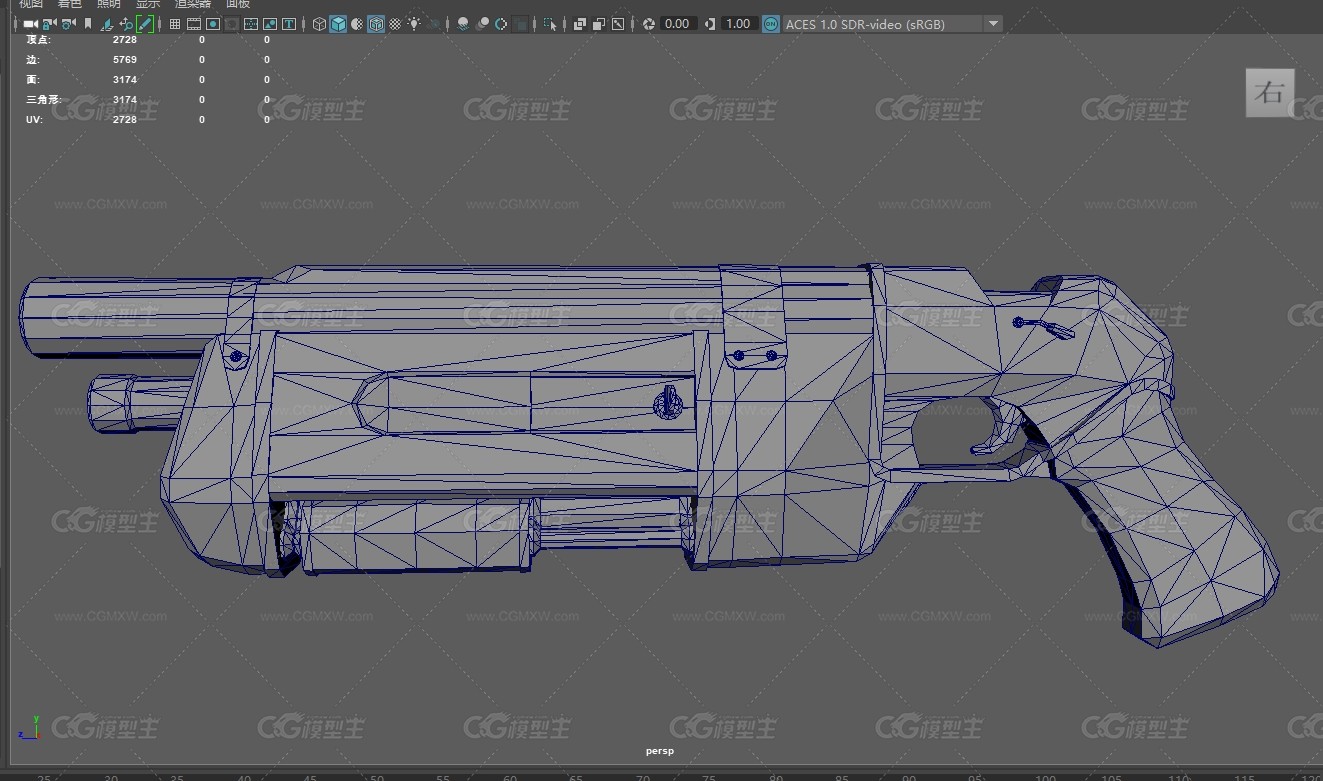Toggle the Film Gate icon
Screen dimensions: 1323x781
[x=194, y=24]
